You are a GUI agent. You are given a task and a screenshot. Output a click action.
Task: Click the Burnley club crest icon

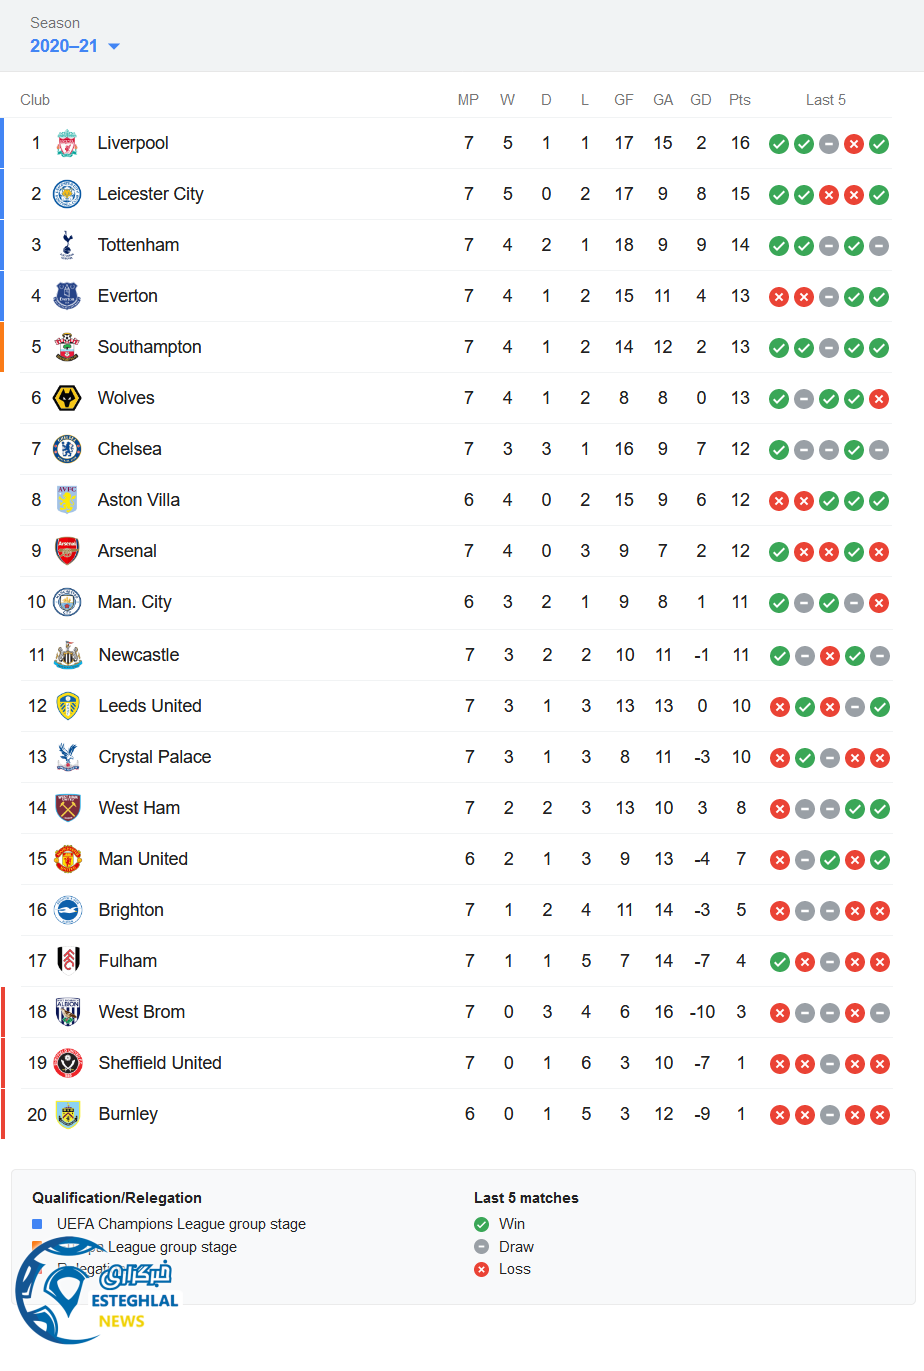[68, 1114]
